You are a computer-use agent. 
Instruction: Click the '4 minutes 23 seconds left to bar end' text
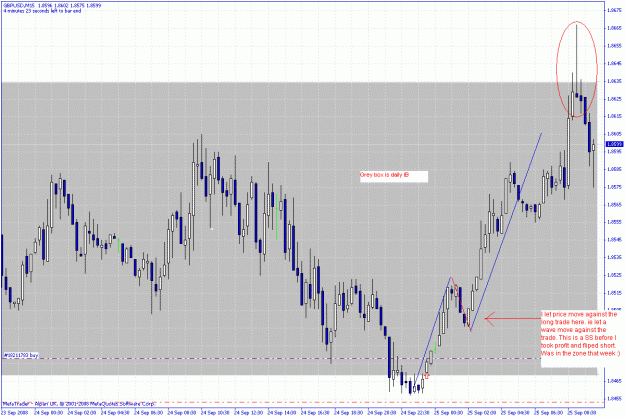pyautogui.click(x=42, y=11)
